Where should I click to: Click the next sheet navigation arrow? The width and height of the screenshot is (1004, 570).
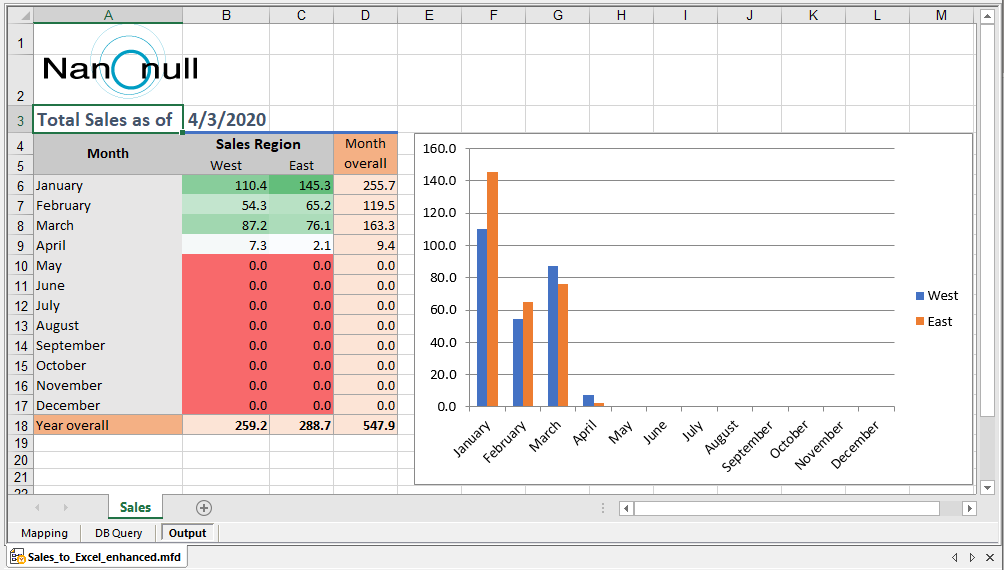pyautogui.click(x=66, y=508)
